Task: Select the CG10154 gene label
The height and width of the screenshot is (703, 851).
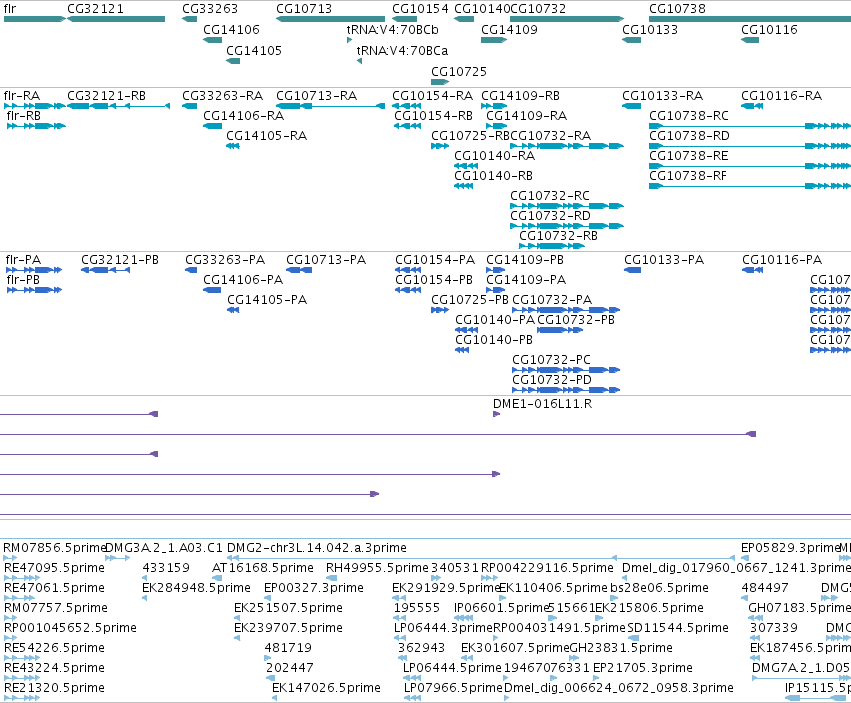Action: [x=420, y=9]
